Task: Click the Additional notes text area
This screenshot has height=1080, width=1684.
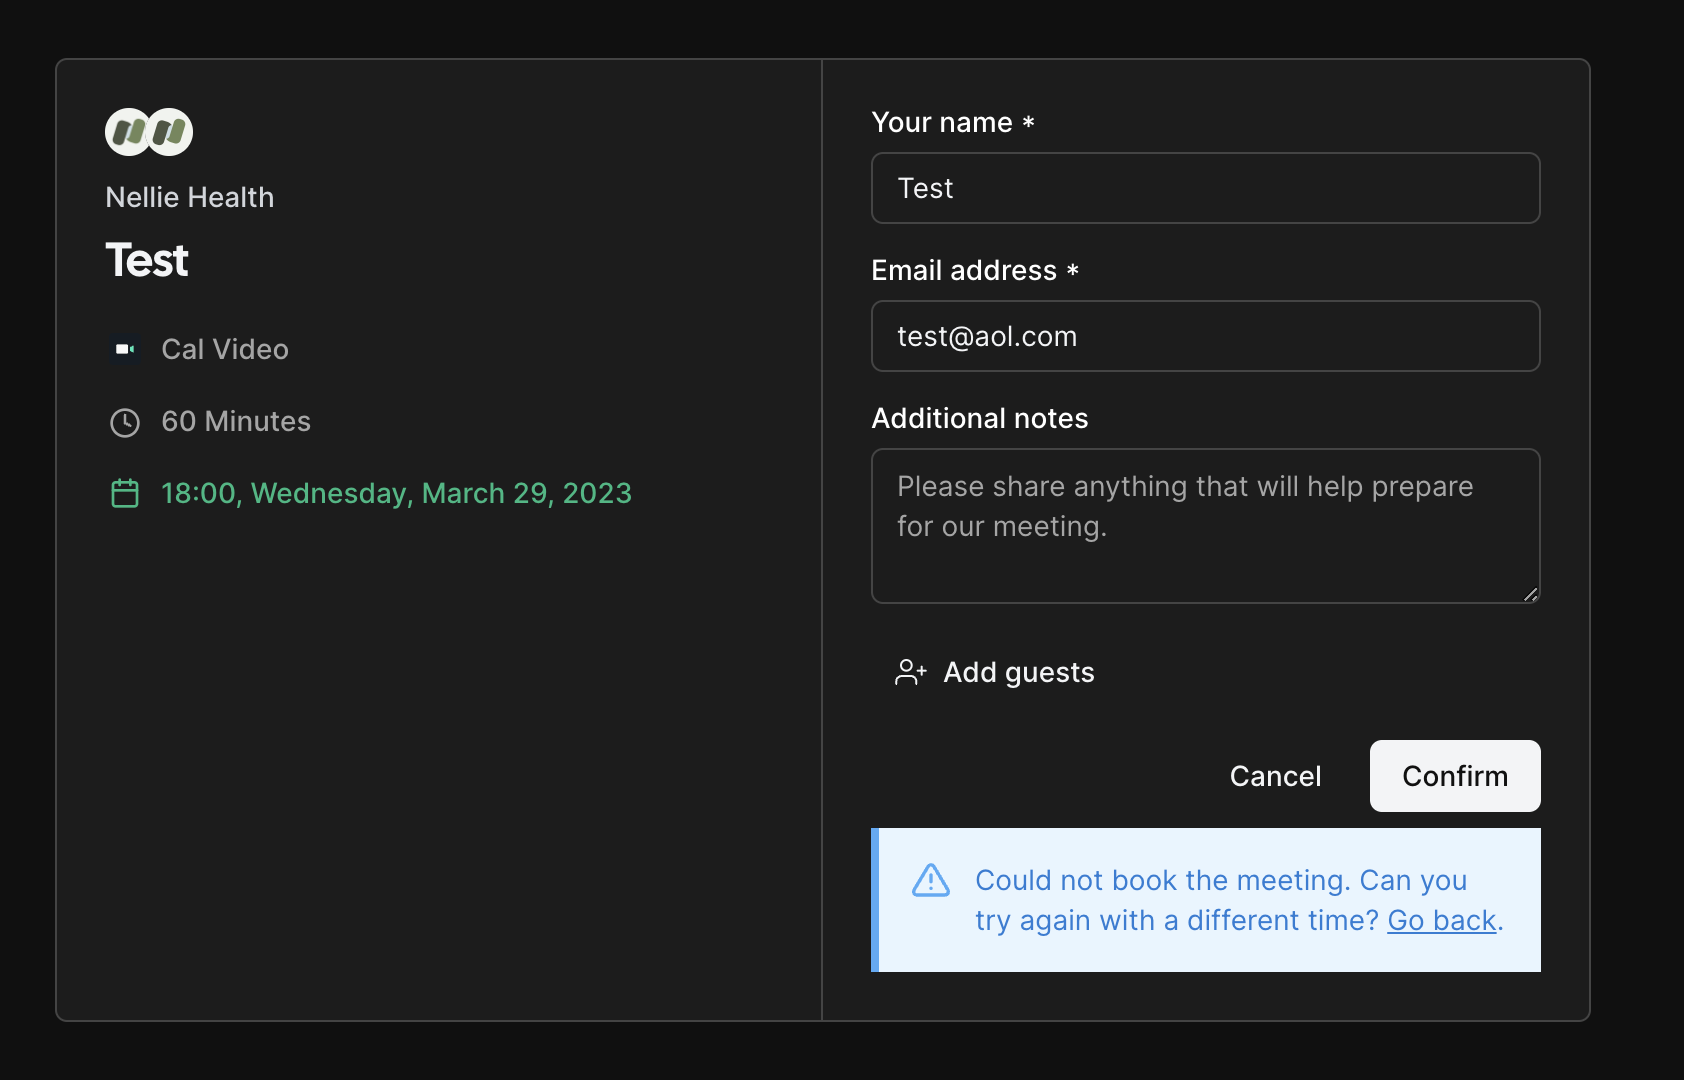Action: tap(1204, 525)
